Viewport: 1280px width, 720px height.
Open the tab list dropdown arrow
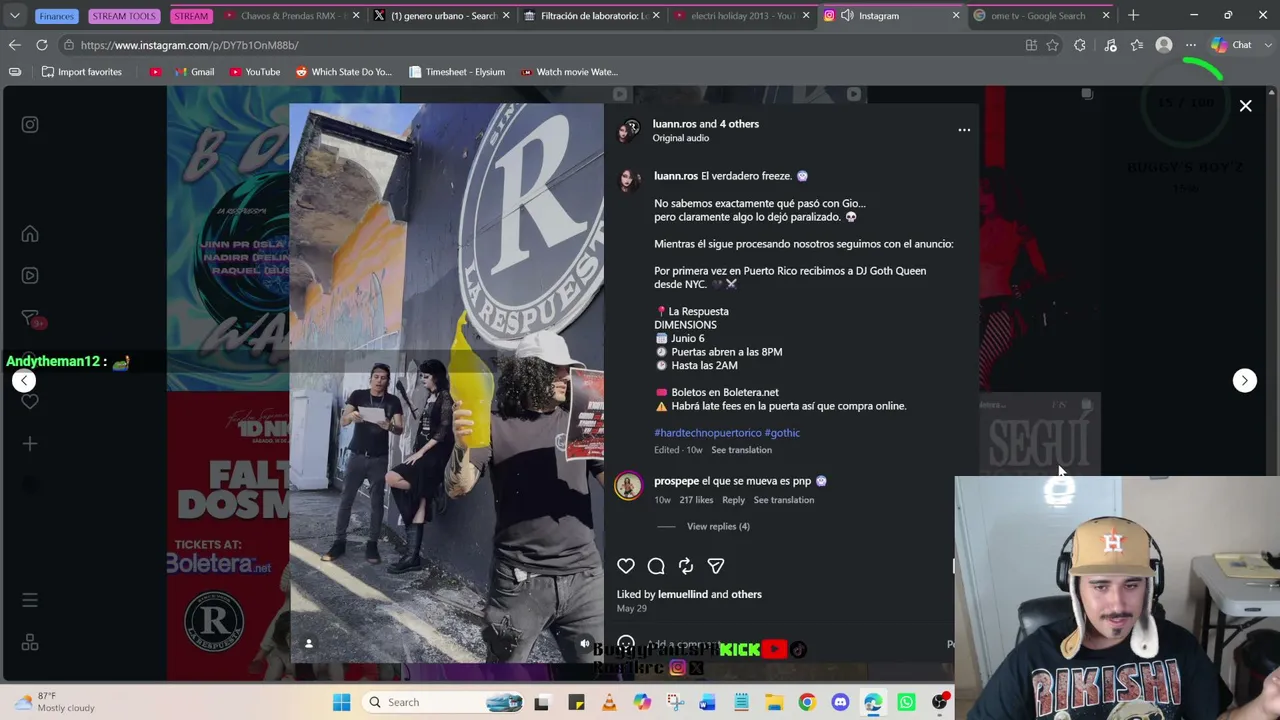(x=15, y=16)
